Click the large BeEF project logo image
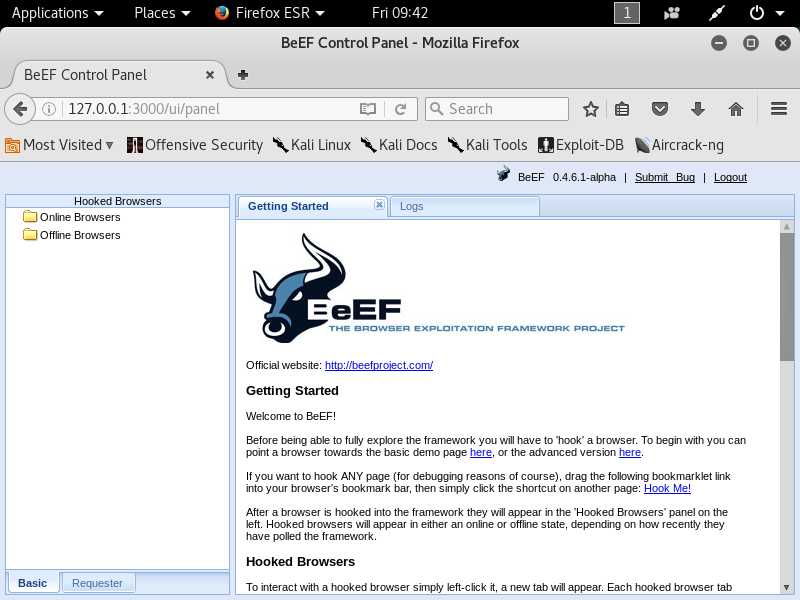The width and height of the screenshot is (800, 600). click(439, 288)
